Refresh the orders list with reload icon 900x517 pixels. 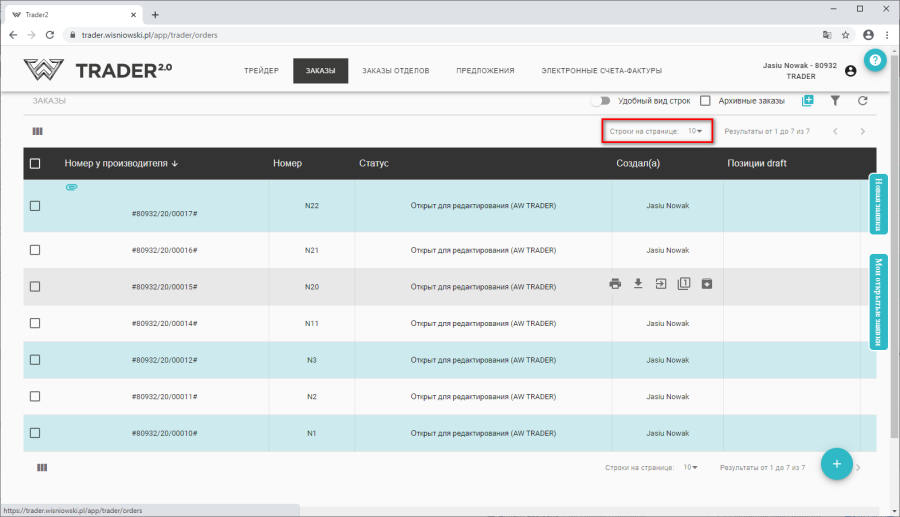click(x=862, y=101)
